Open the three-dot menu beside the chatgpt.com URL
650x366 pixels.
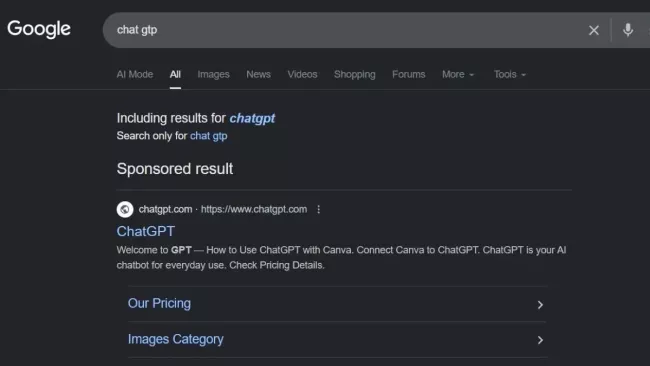click(x=318, y=209)
